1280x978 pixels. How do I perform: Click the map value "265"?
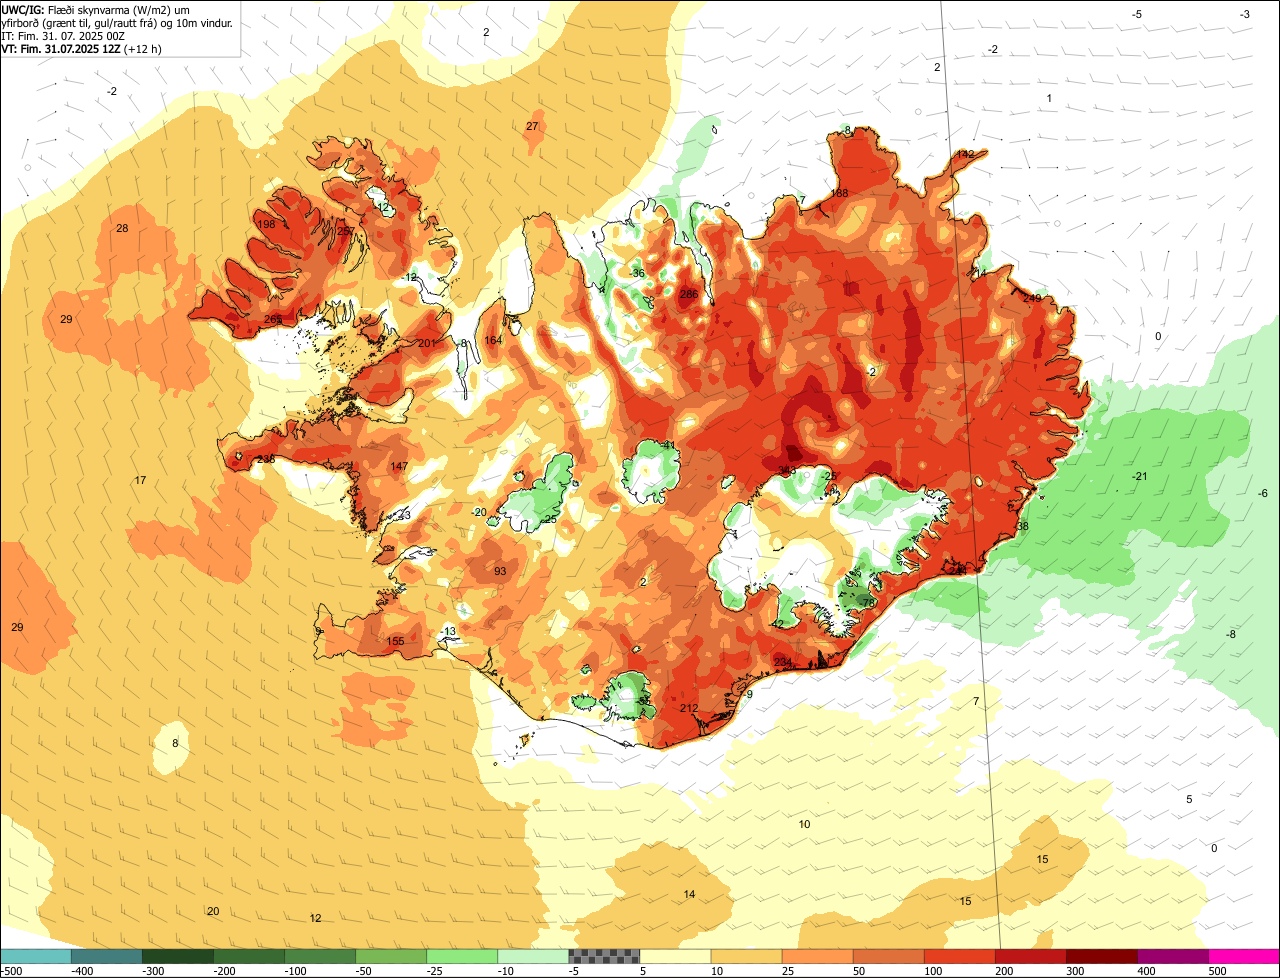pyautogui.click(x=273, y=319)
